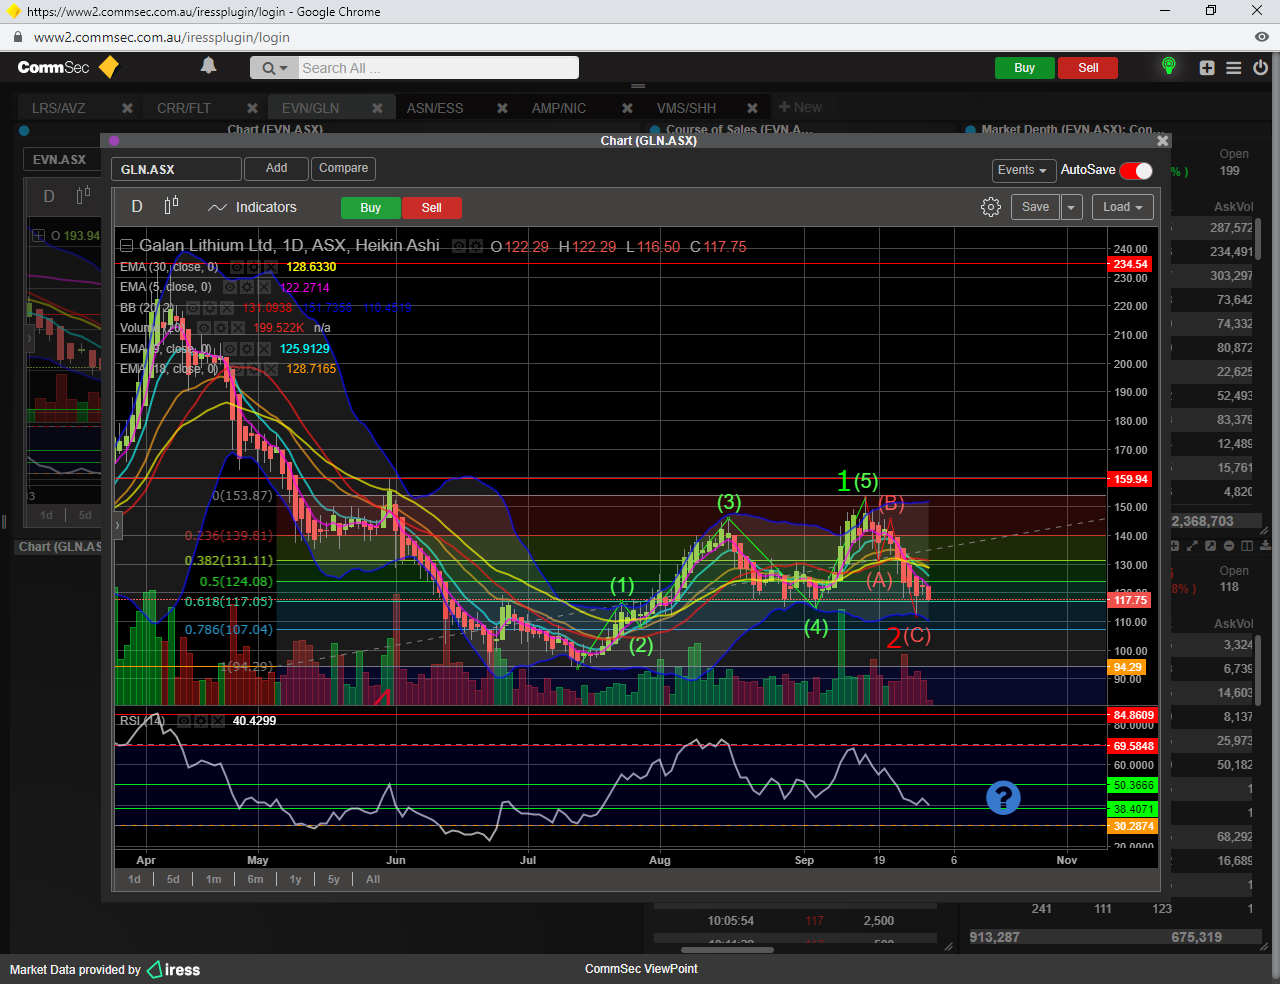Toggle RSI 14 indicator visibility

184,721
